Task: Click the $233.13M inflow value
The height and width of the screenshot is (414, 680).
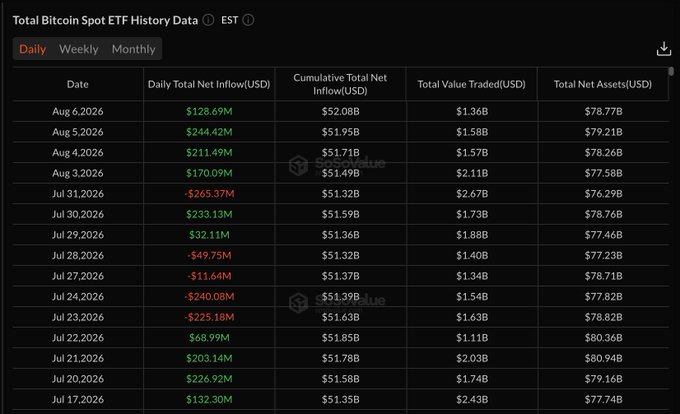Action: [209, 214]
